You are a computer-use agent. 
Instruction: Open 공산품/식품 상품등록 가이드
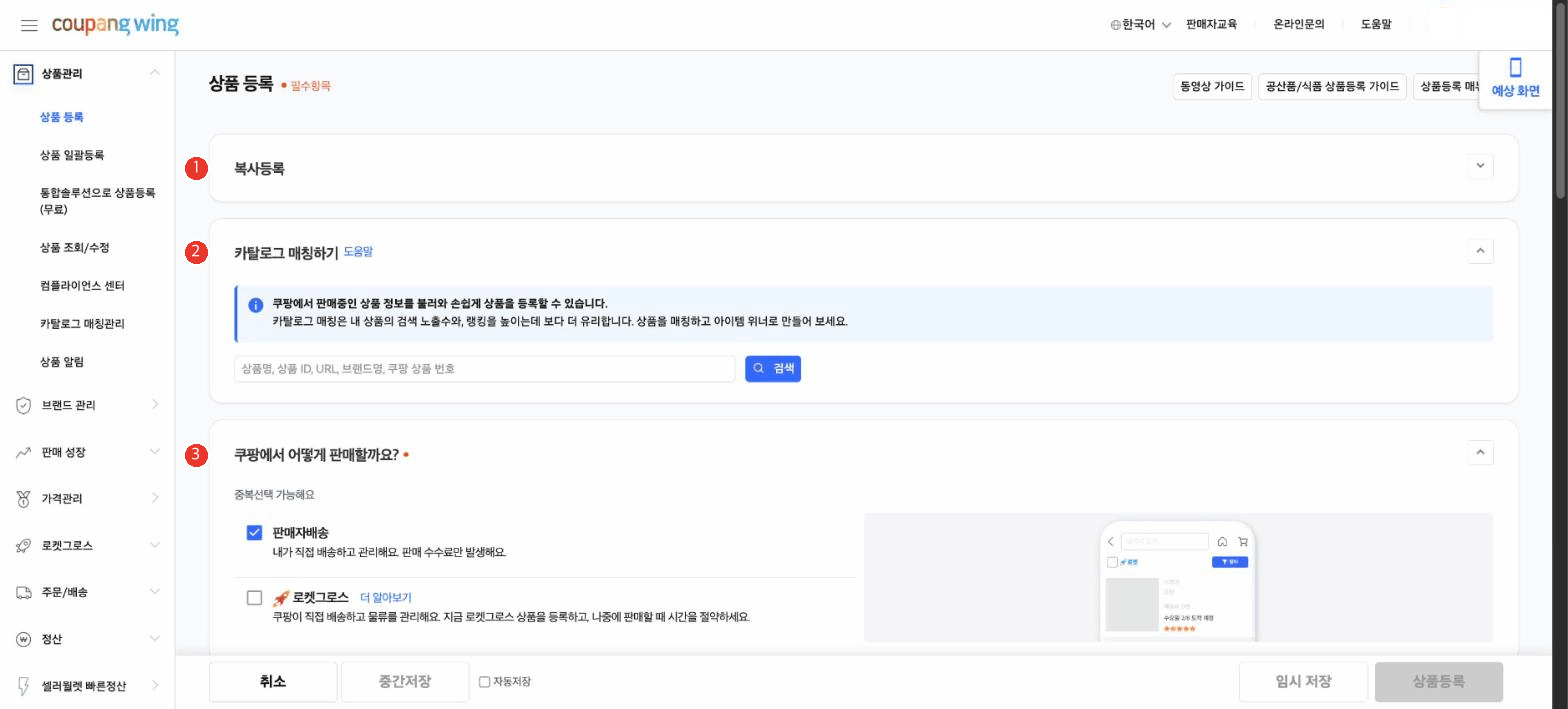1332,87
